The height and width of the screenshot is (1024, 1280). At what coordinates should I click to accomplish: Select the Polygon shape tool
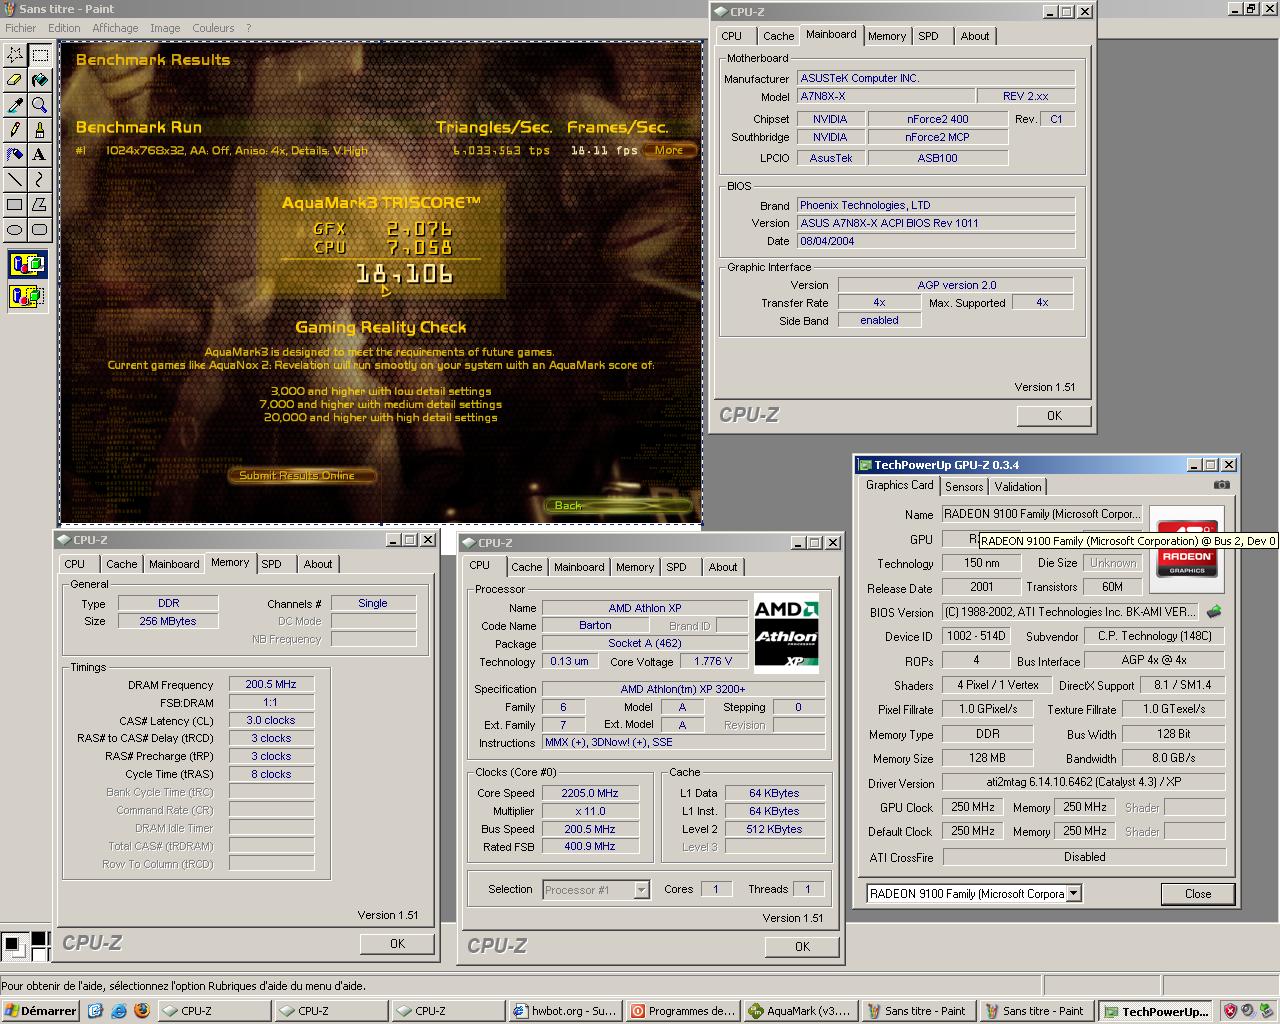pos(40,205)
